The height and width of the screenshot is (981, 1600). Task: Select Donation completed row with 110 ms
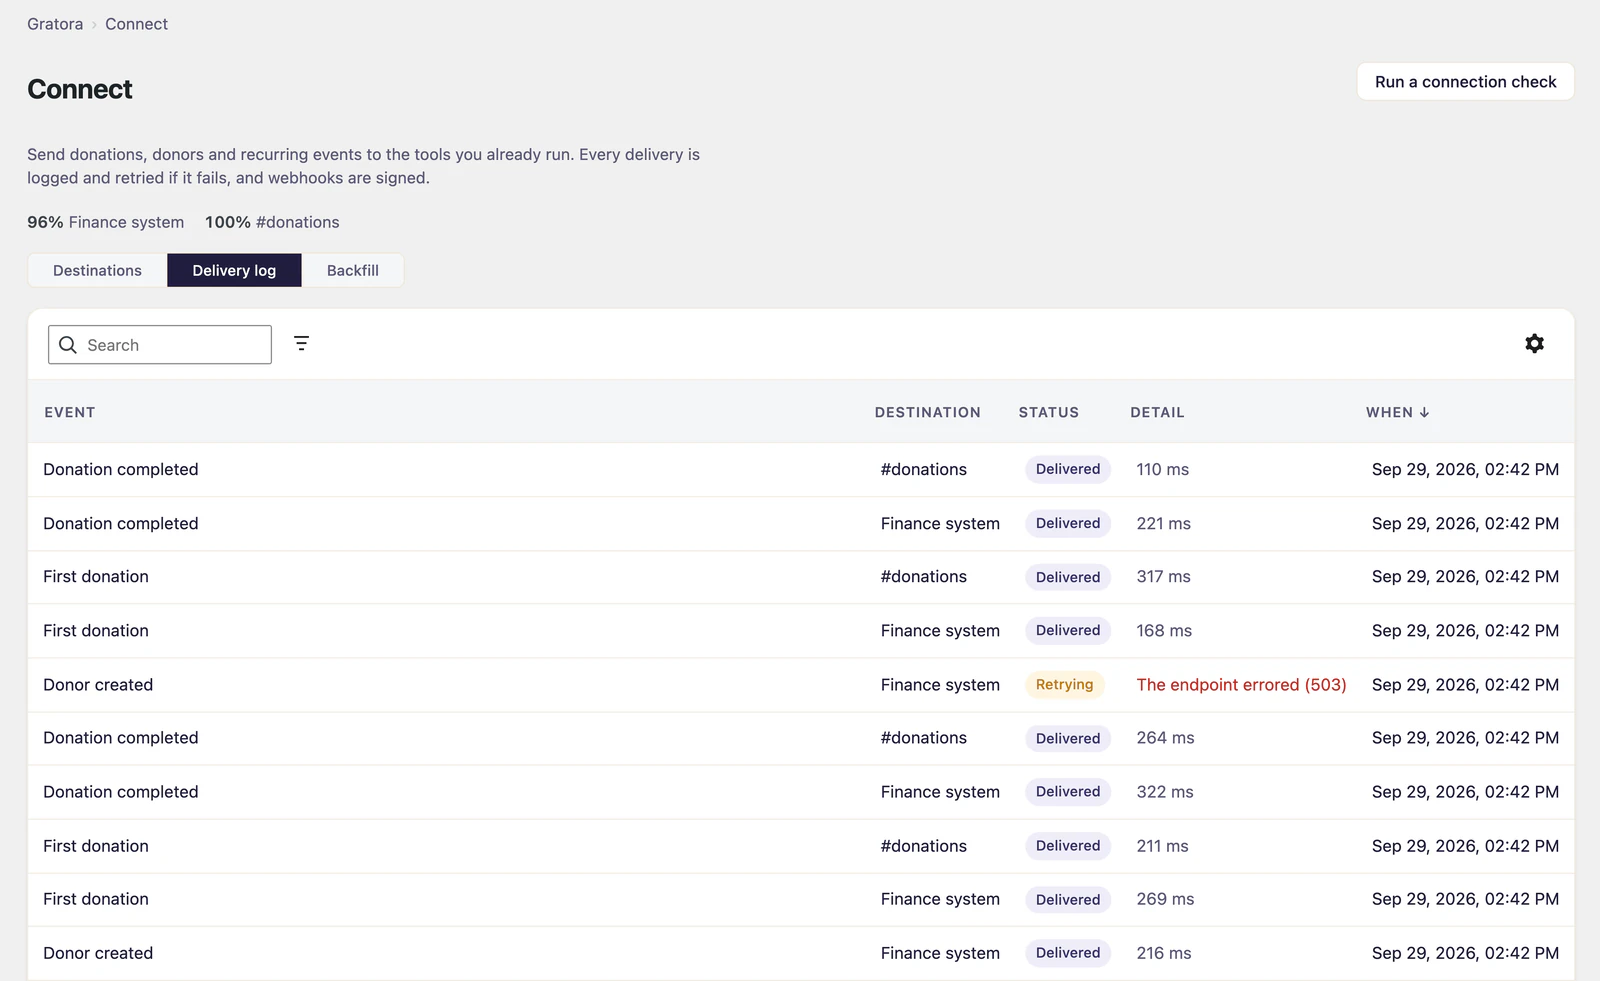[801, 470]
